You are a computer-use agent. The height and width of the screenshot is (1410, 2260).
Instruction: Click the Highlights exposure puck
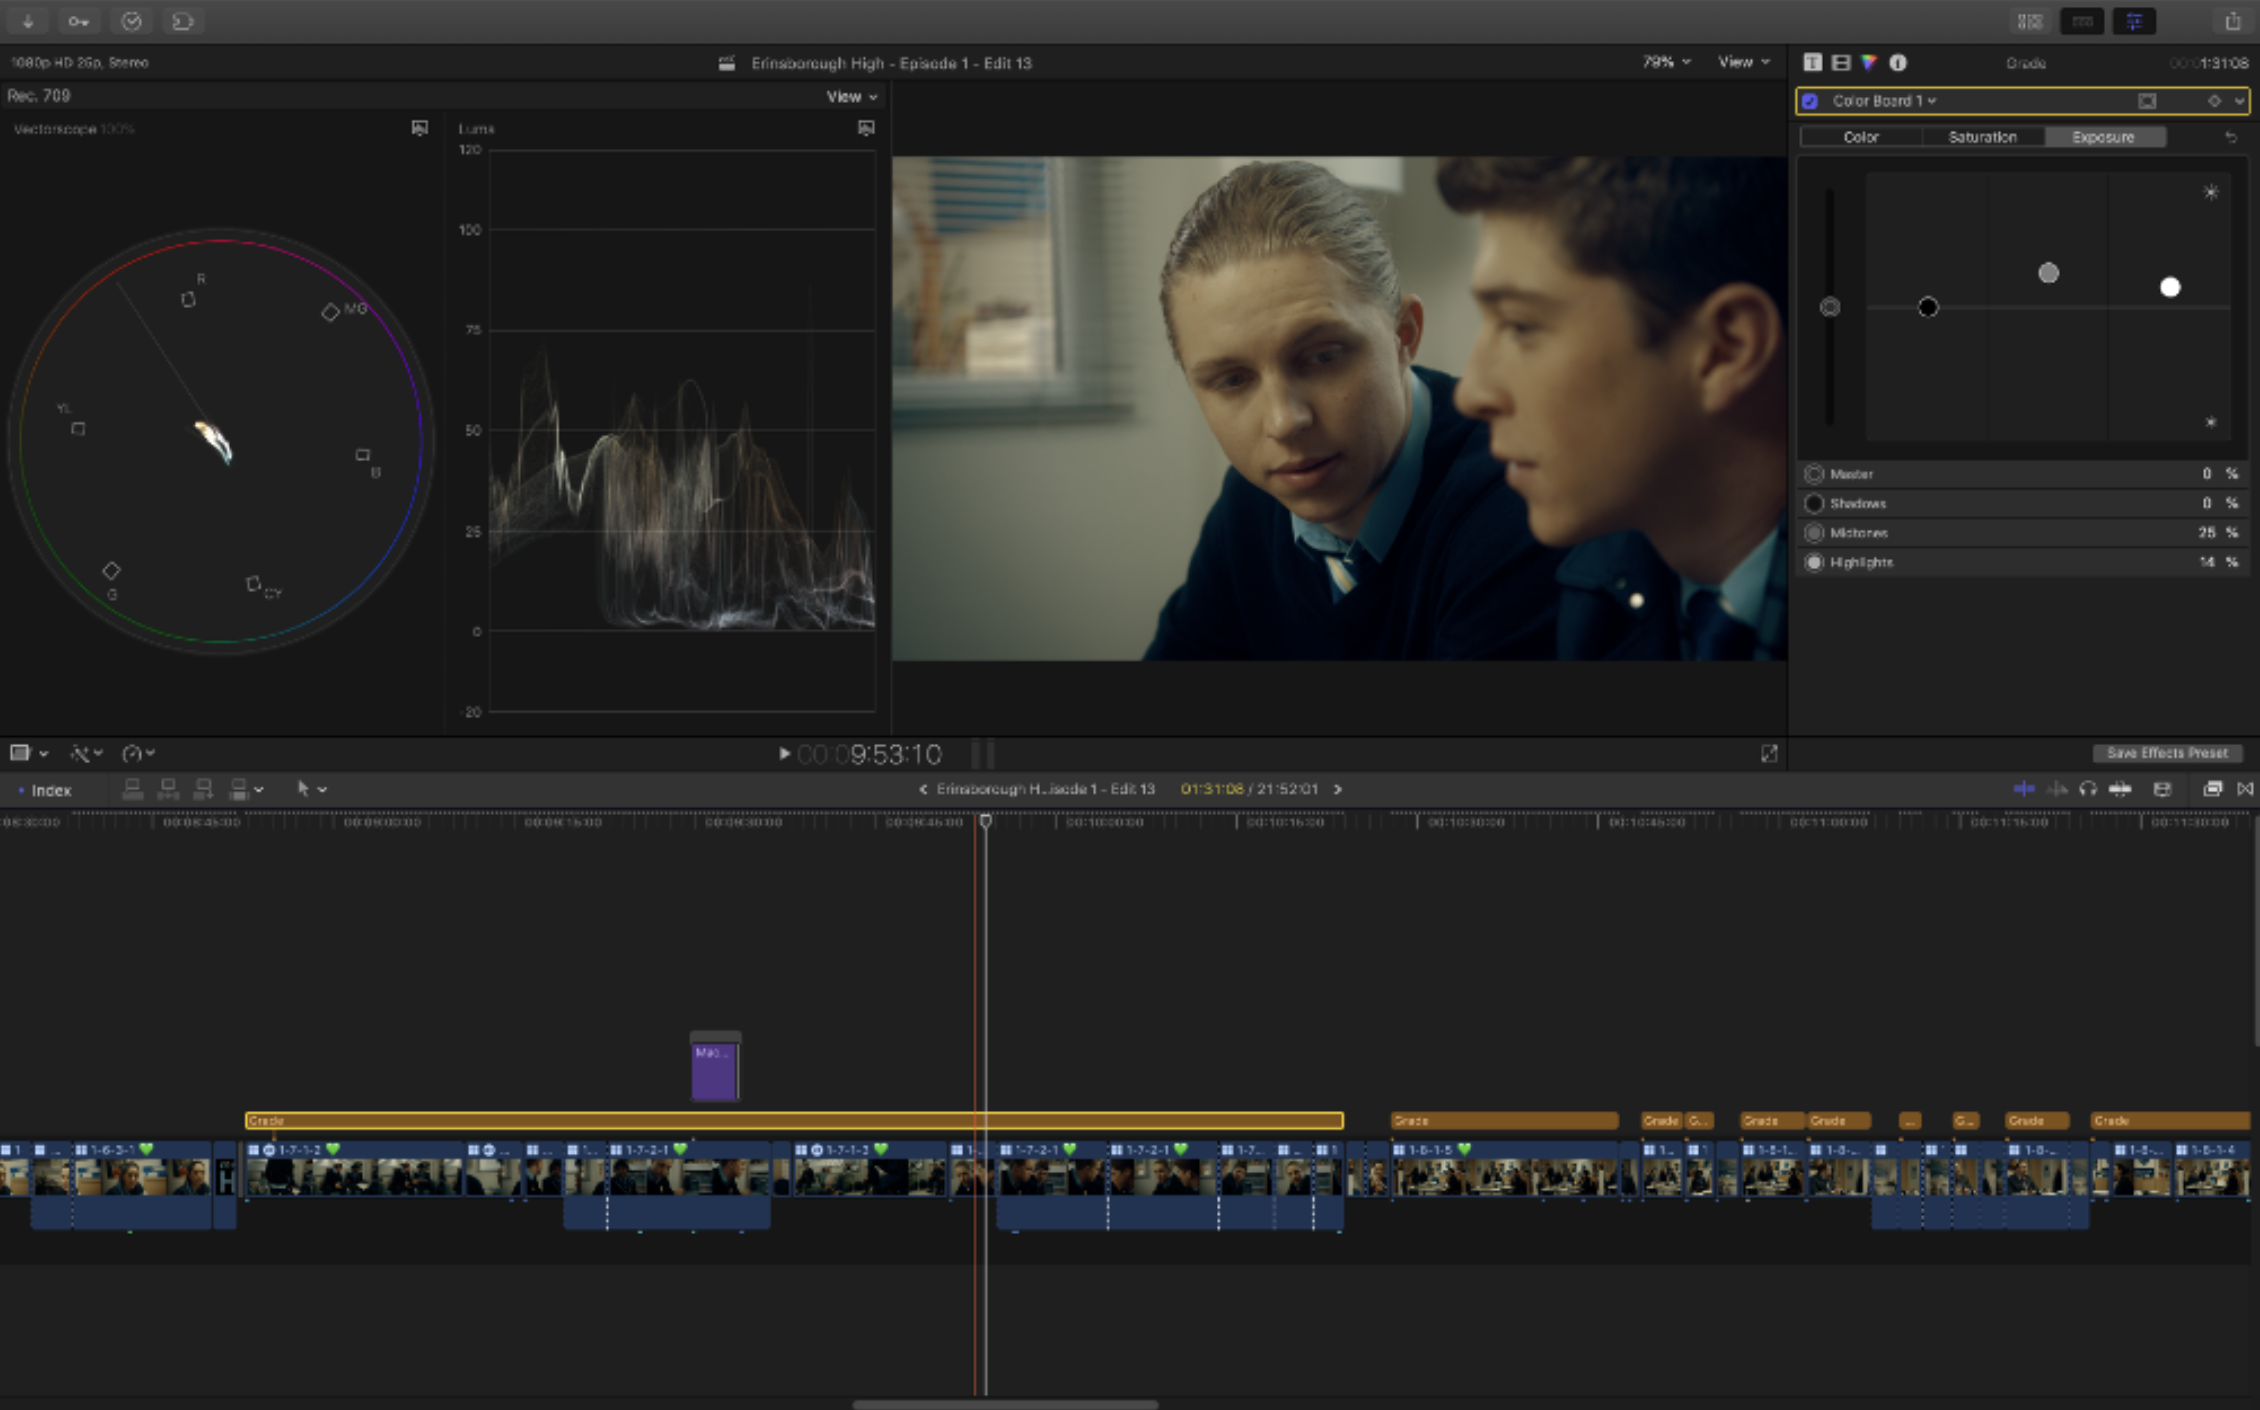pos(2169,288)
